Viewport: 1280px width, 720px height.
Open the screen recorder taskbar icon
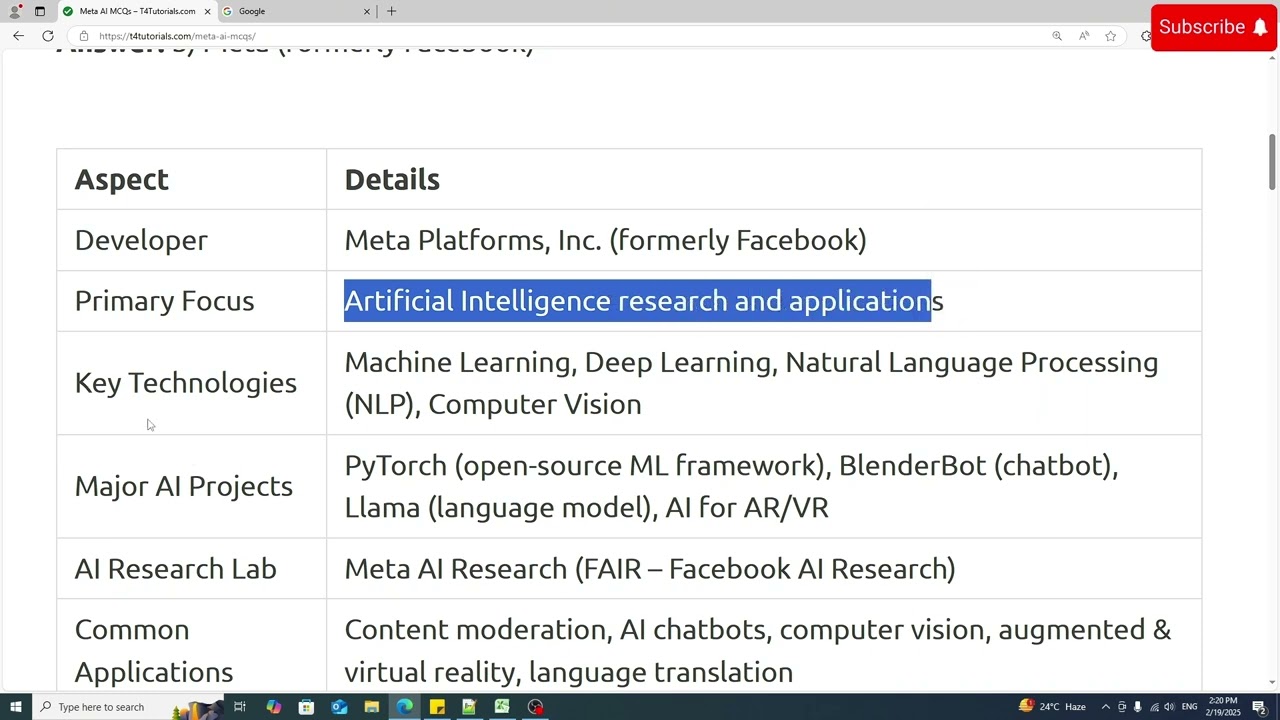(536, 707)
